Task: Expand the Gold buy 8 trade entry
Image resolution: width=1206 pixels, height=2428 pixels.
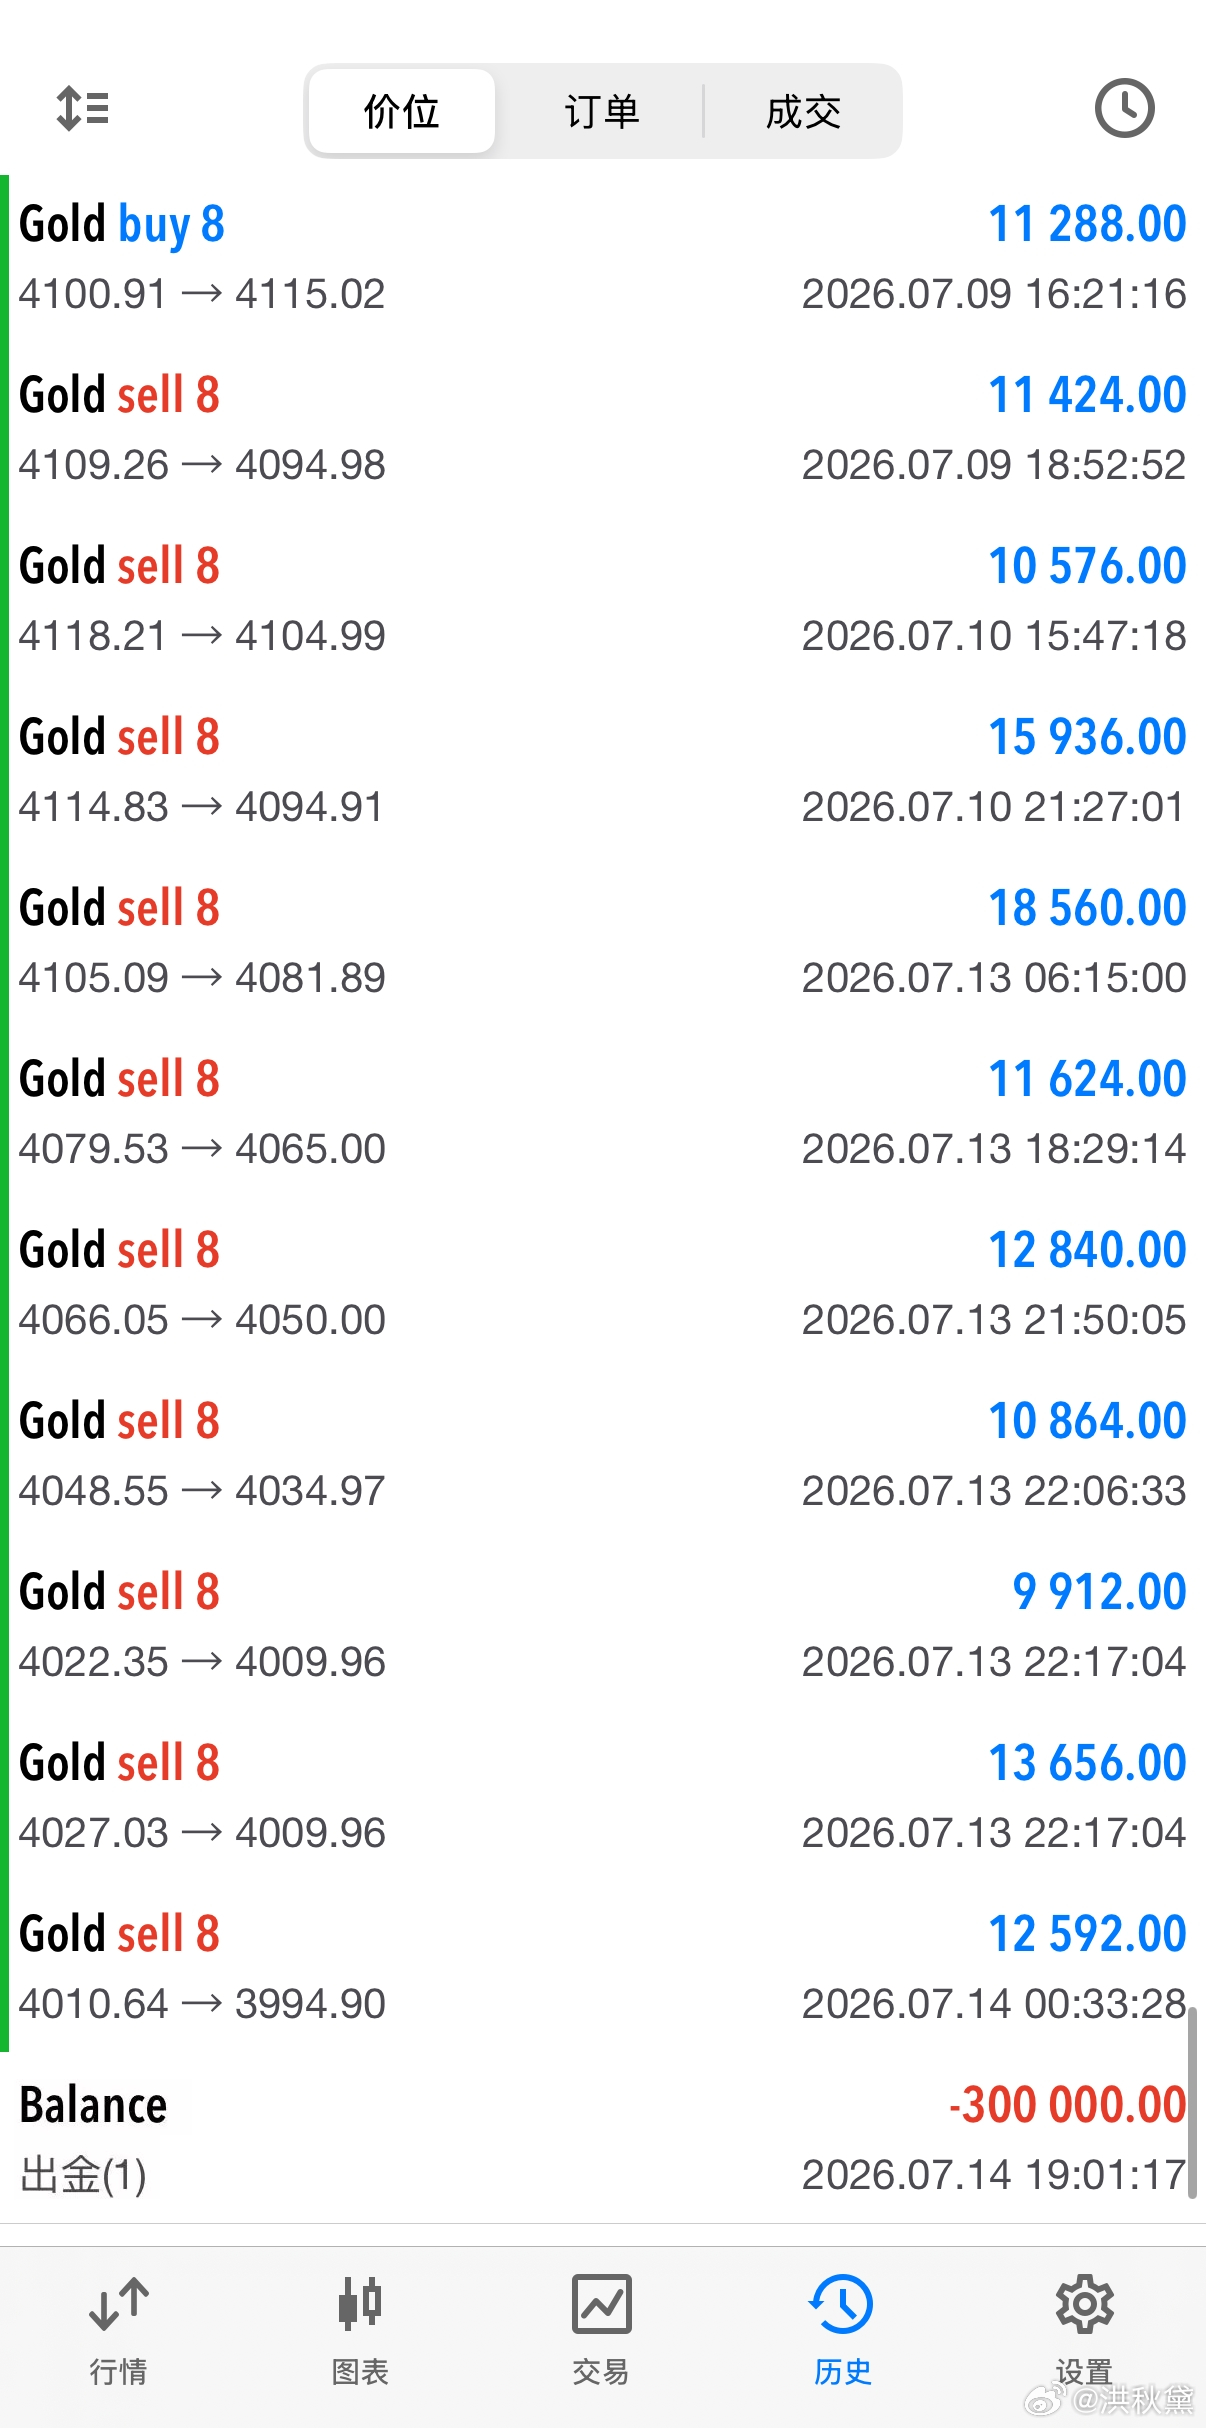Action: click(x=603, y=258)
